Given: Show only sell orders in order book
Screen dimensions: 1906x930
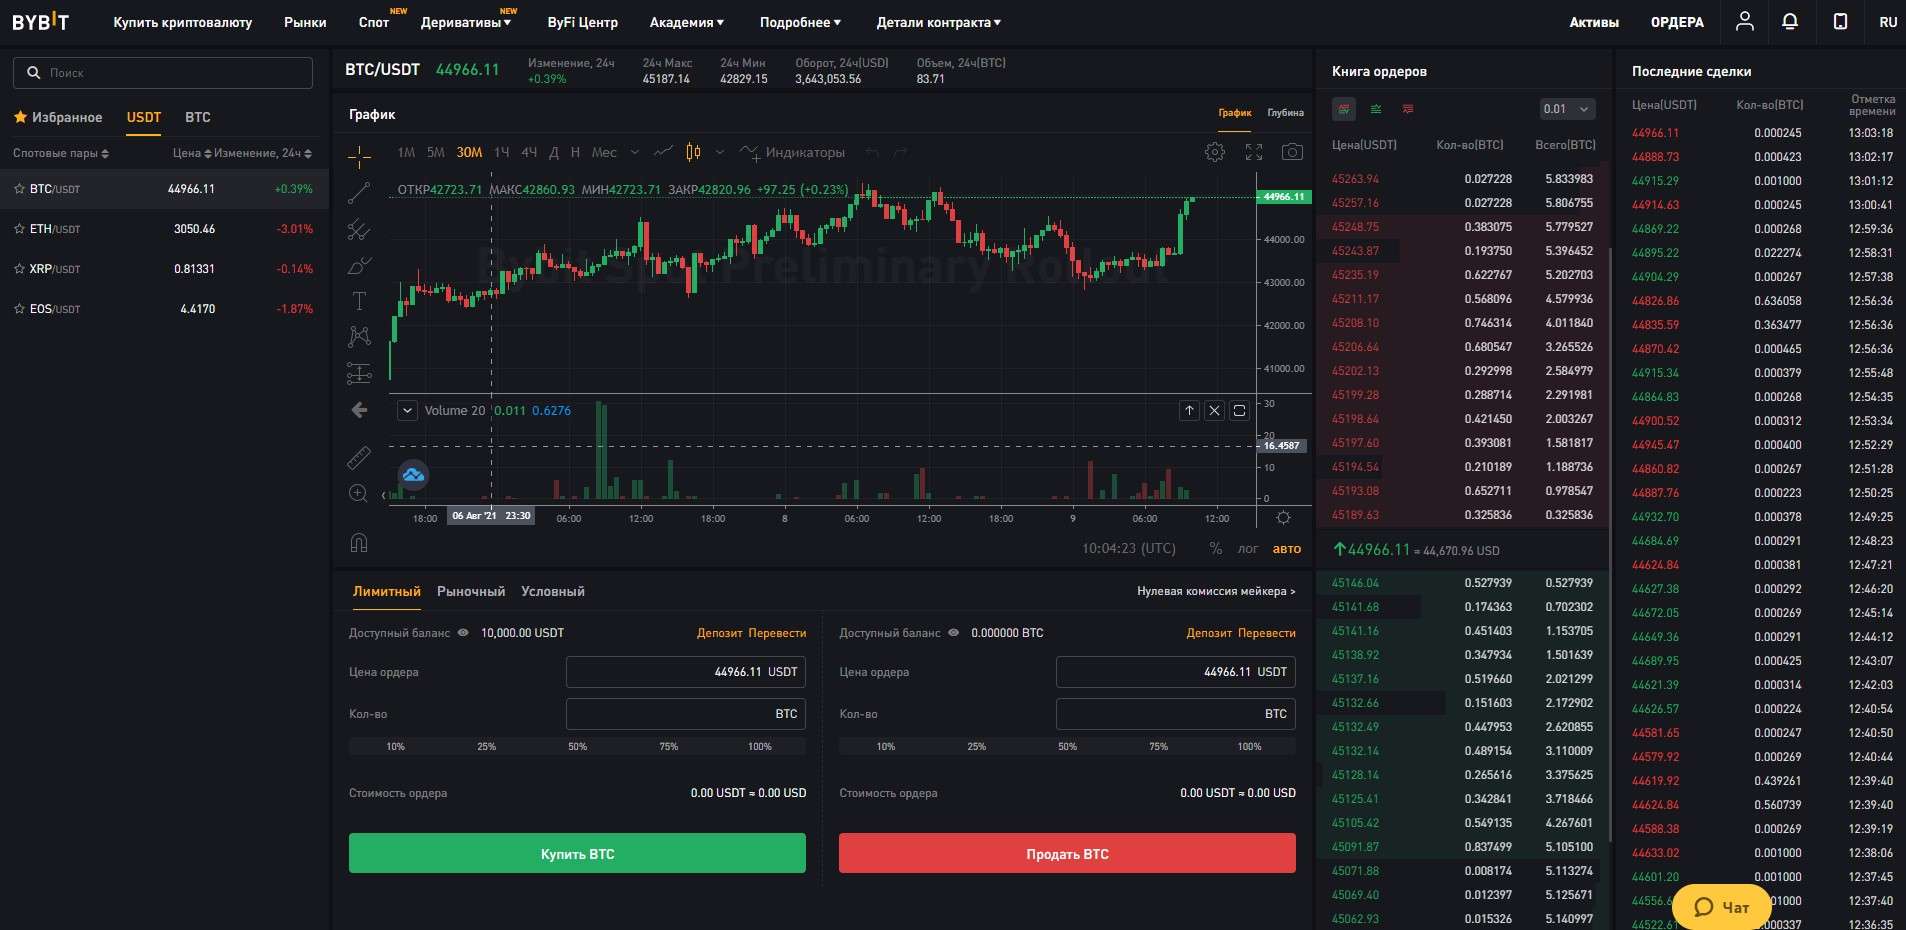Looking at the screenshot, I should [x=1408, y=108].
